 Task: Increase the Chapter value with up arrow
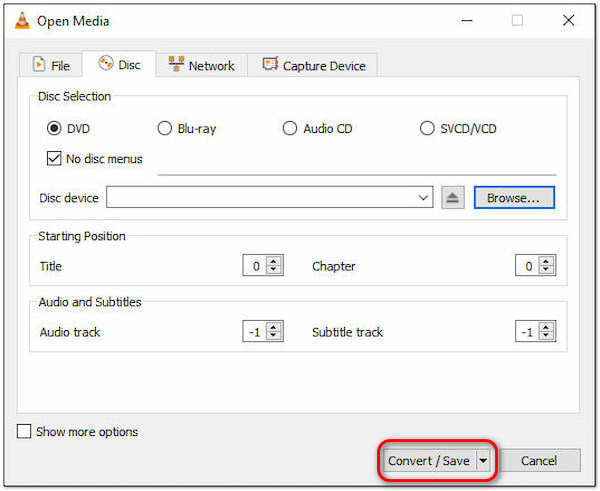pos(546,261)
